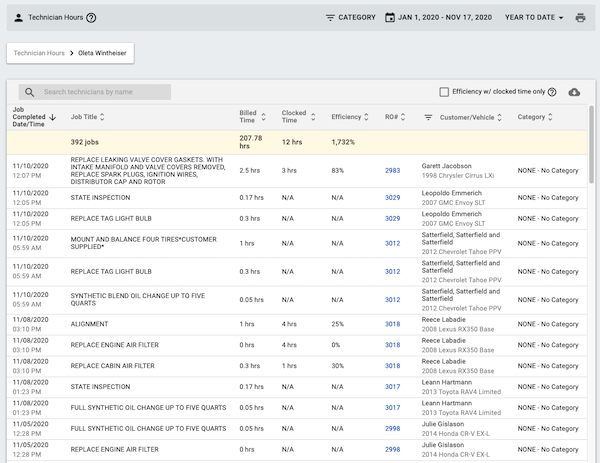Viewport: 600px width, 463px height.
Task: Go back to Technician Hours breadcrumb
Action: click(x=39, y=53)
